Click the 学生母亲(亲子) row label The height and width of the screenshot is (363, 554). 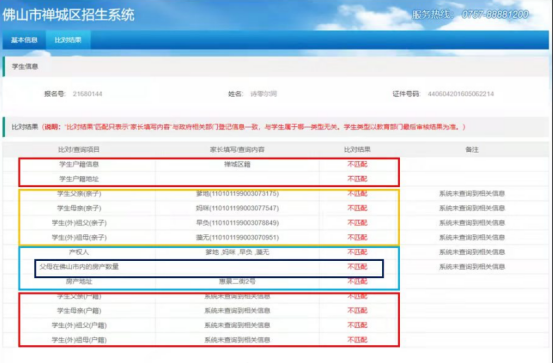coord(79,208)
